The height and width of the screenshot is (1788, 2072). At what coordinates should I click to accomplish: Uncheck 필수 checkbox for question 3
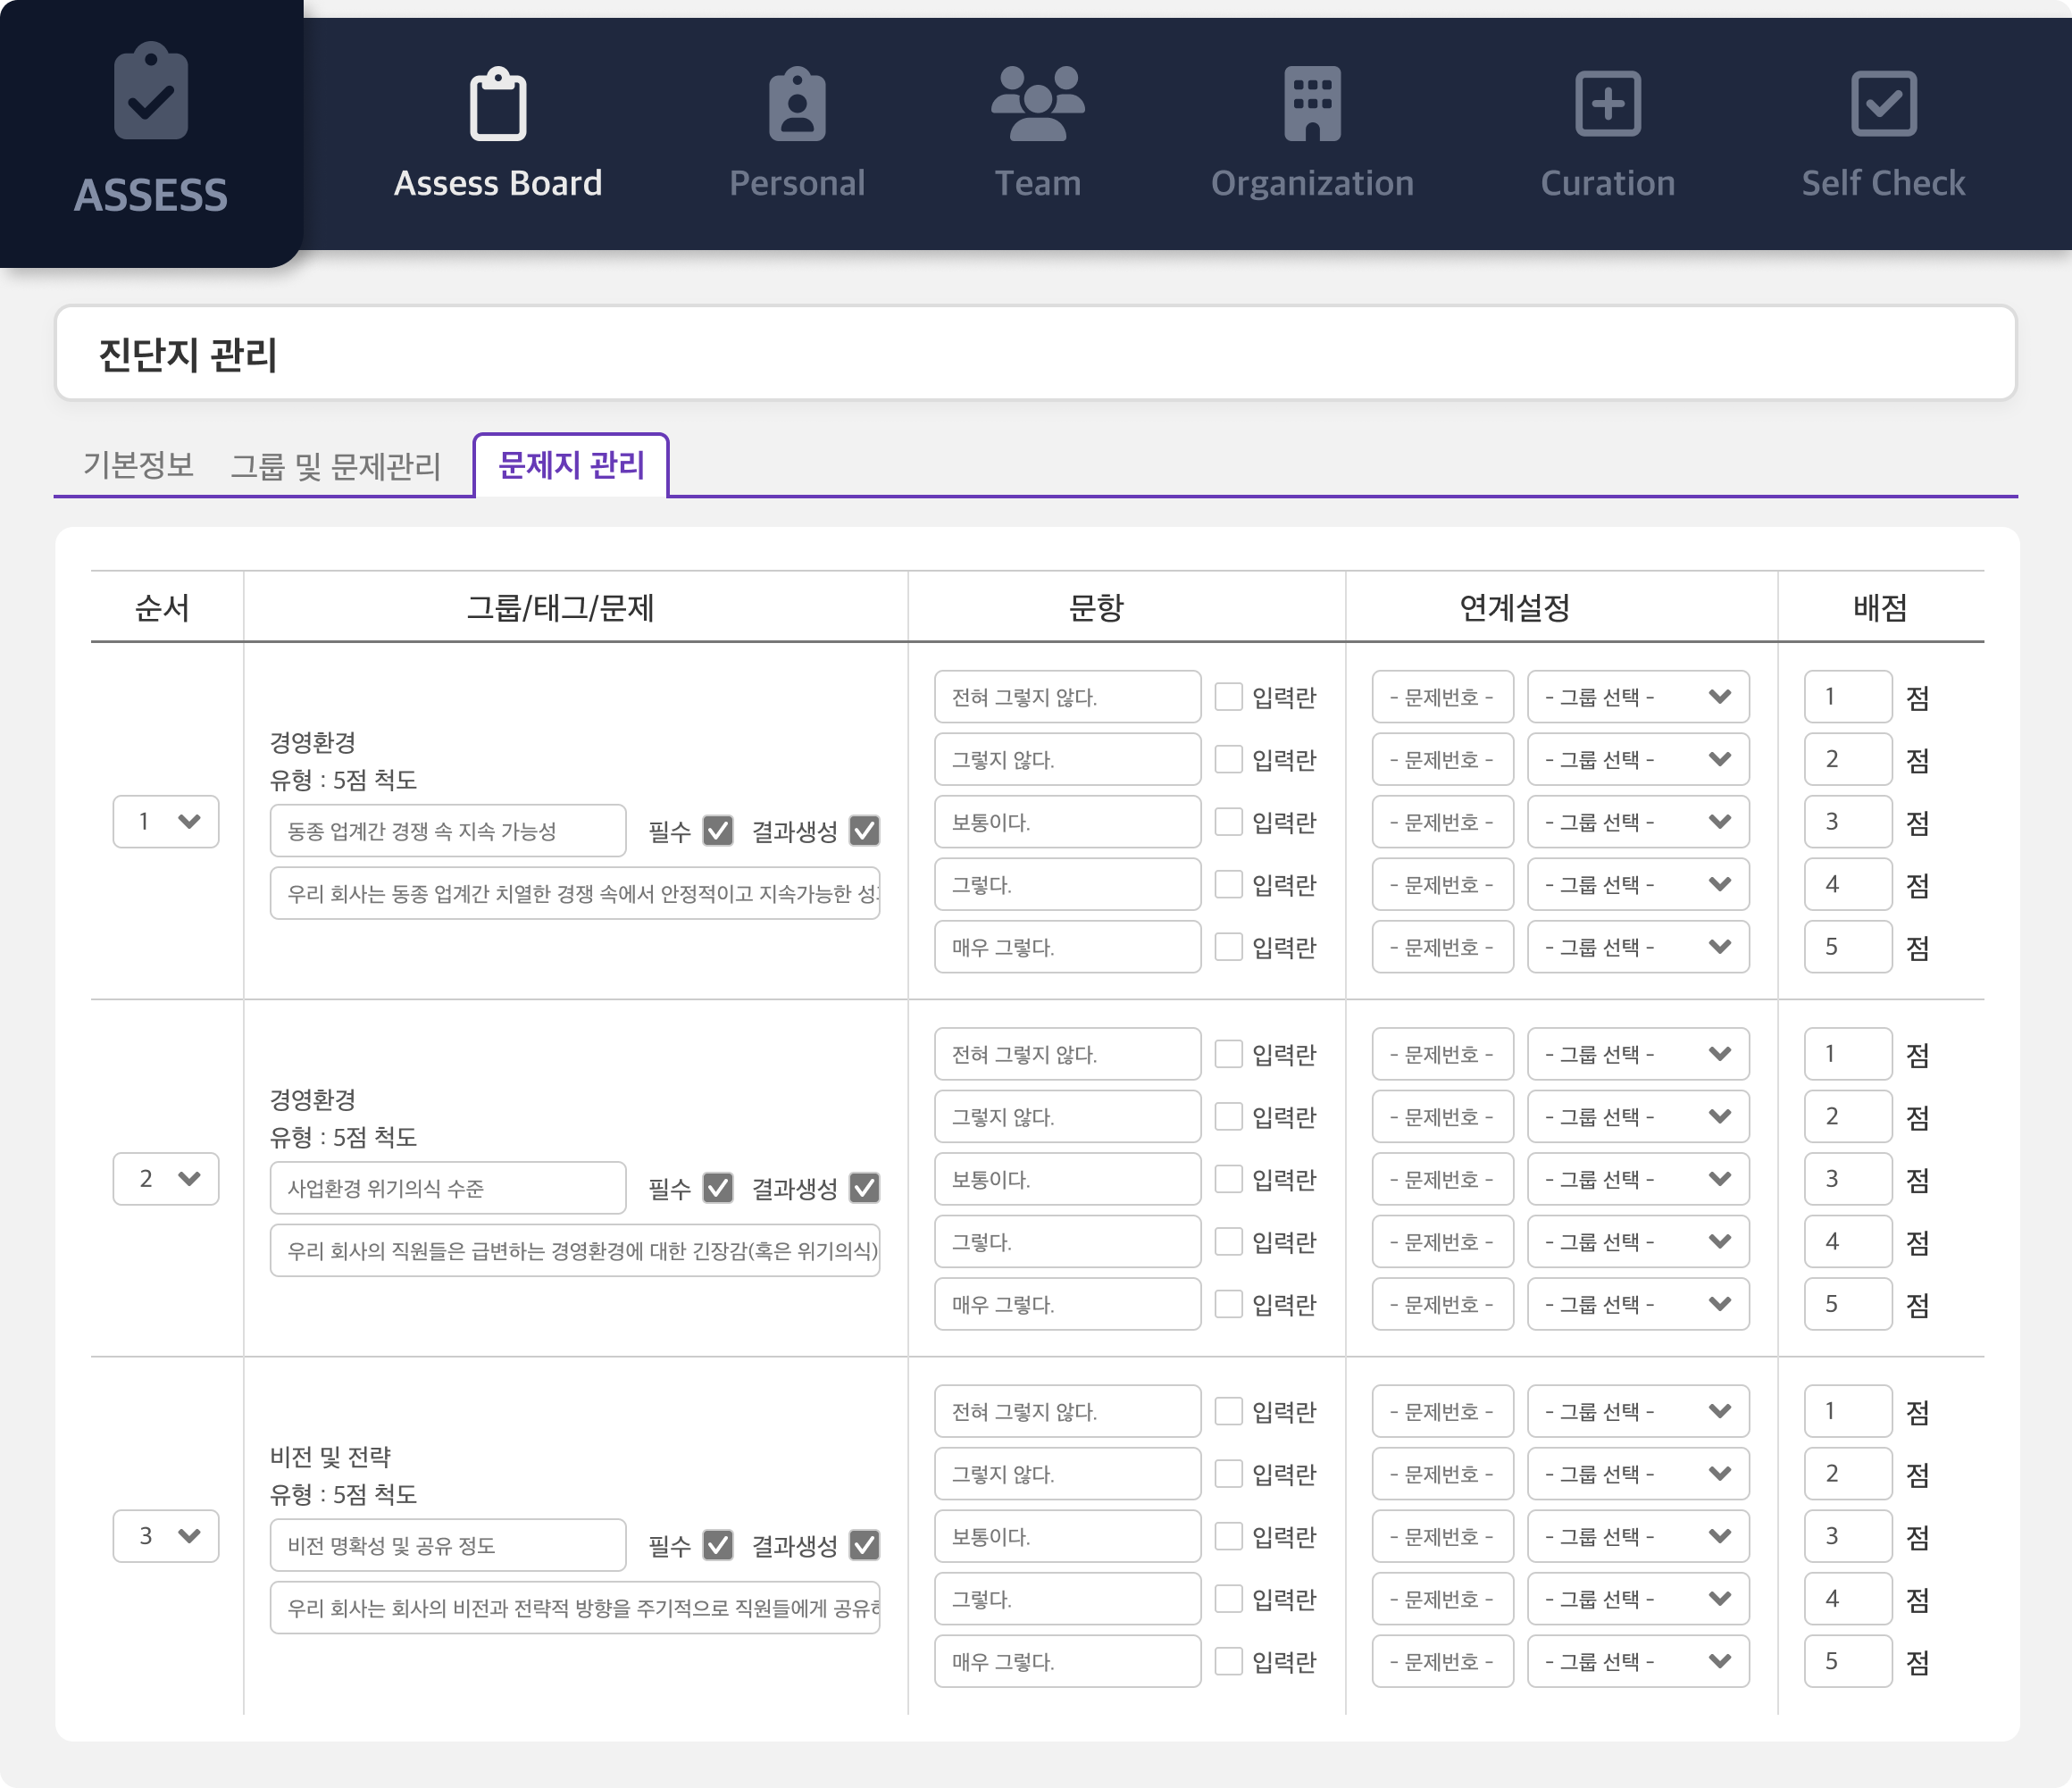point(718,1545)
